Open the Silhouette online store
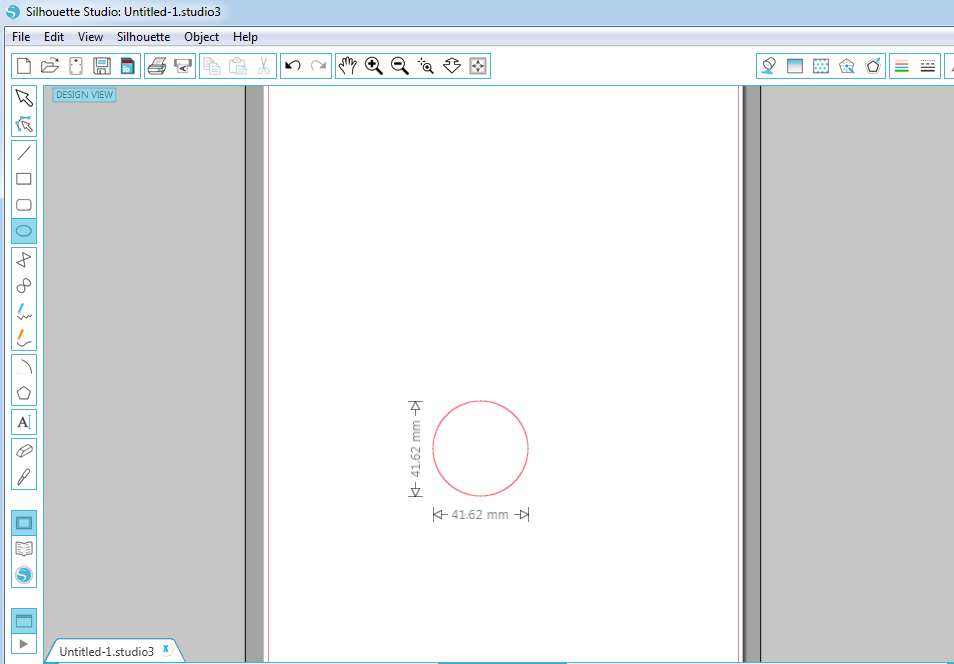The height and width of the screenshot is (664, 954). pyautogui.click(x=24, y=575)
